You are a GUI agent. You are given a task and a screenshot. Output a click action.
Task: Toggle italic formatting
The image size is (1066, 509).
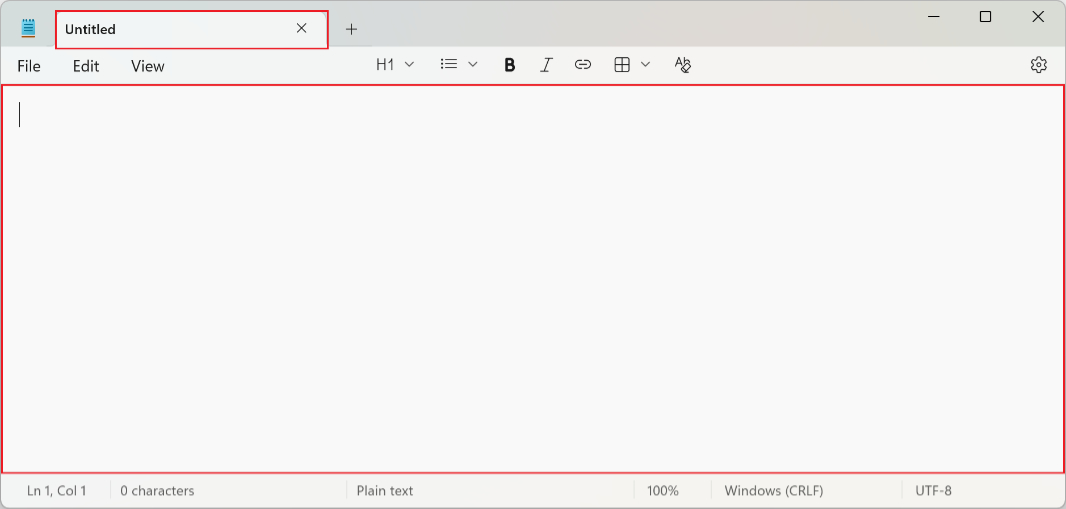(546, 65)
